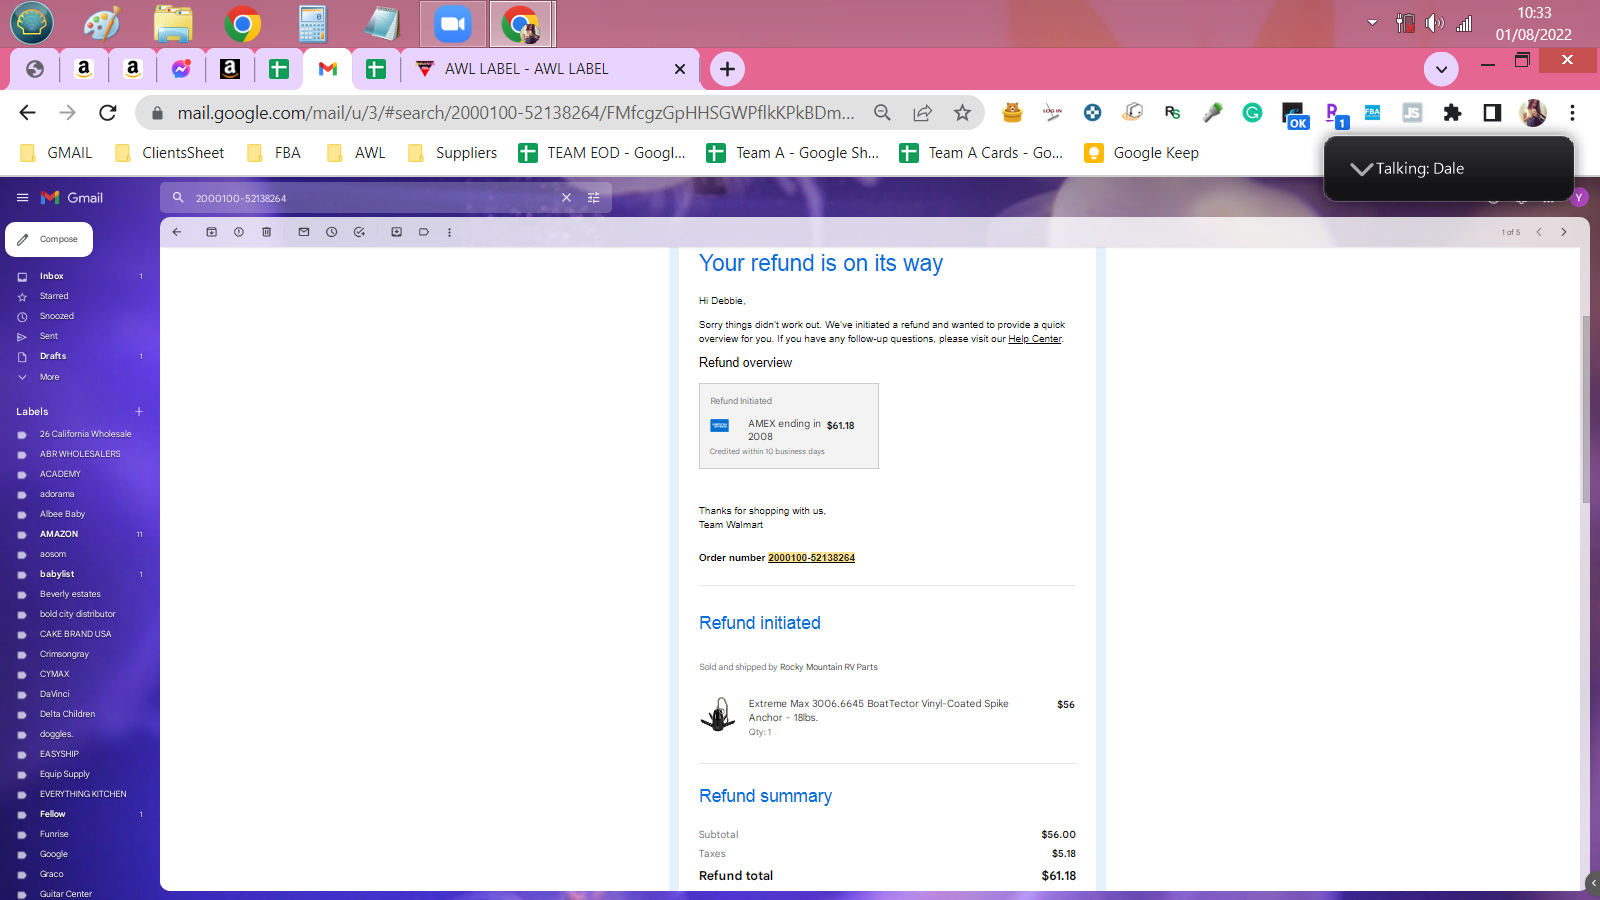The width and height of the screenshot is (1600, 900).
Task: Collapse the Talking: Dale notification
Action: point(1361,168)
